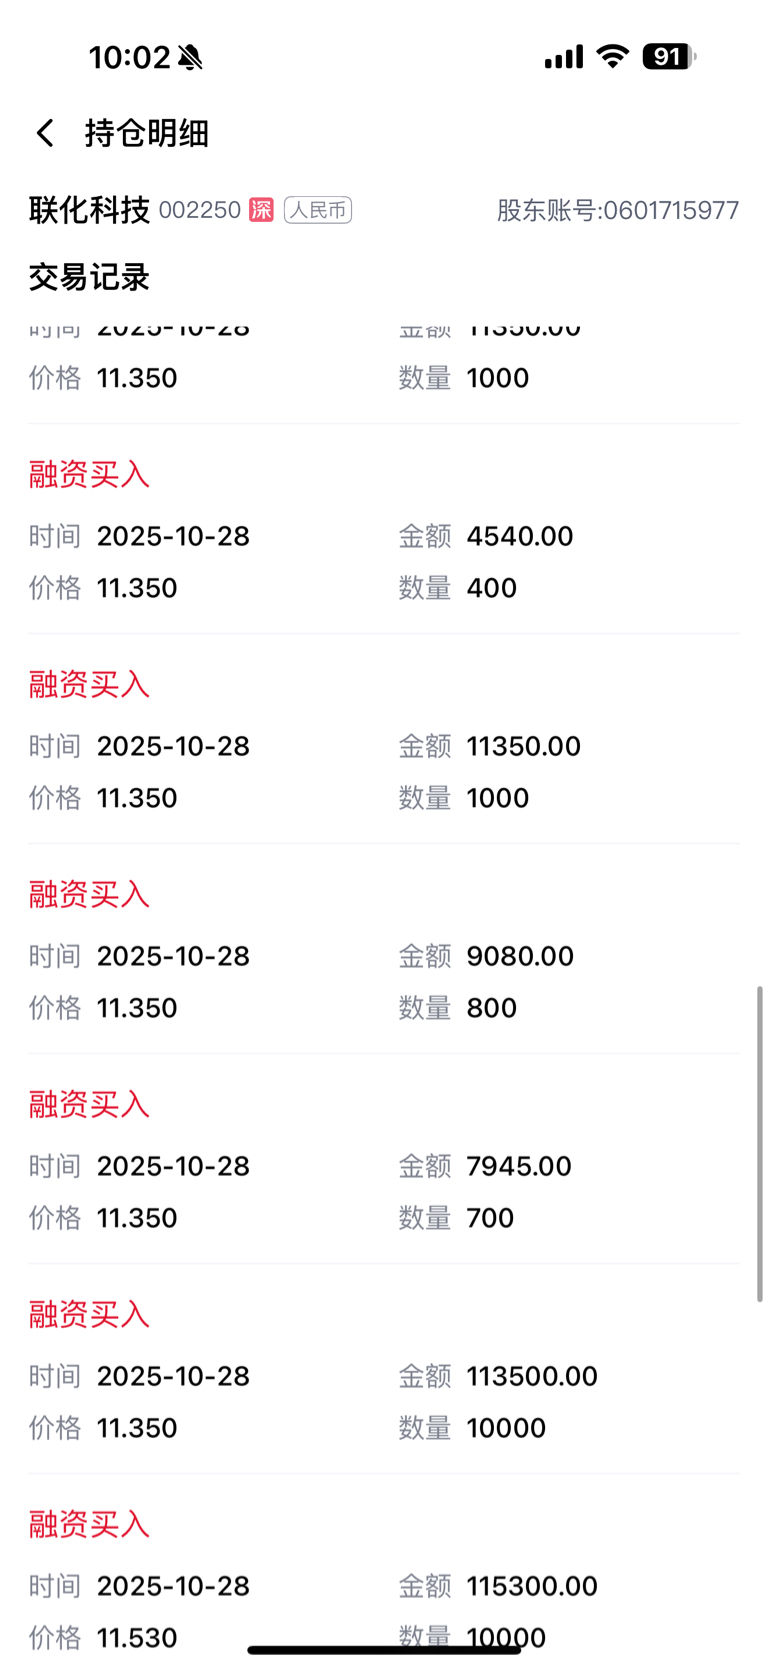The width and height of the screenshot is (768, 1669).
Task: Tap the back arrow beside 持仓明细
Action: pos(45,133)
